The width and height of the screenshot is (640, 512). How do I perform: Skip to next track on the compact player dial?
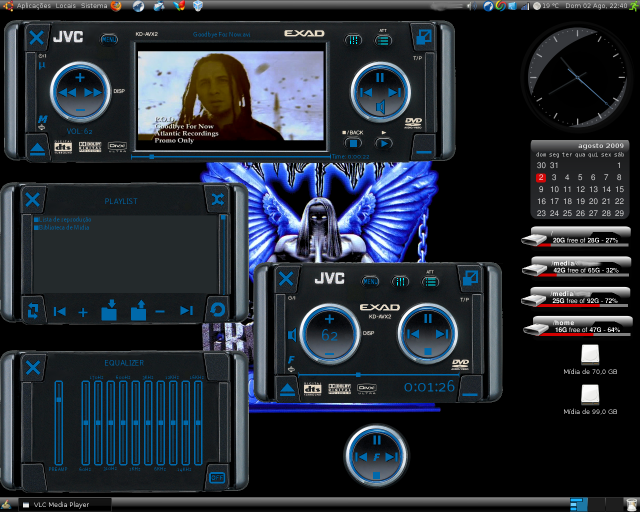pyautogui.click(x=442, y=334)
